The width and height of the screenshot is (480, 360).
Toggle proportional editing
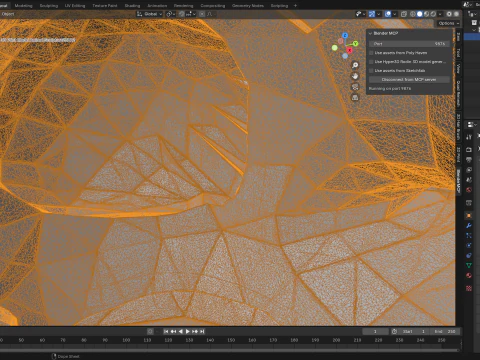pyautogui.click(x=202, y=14)
